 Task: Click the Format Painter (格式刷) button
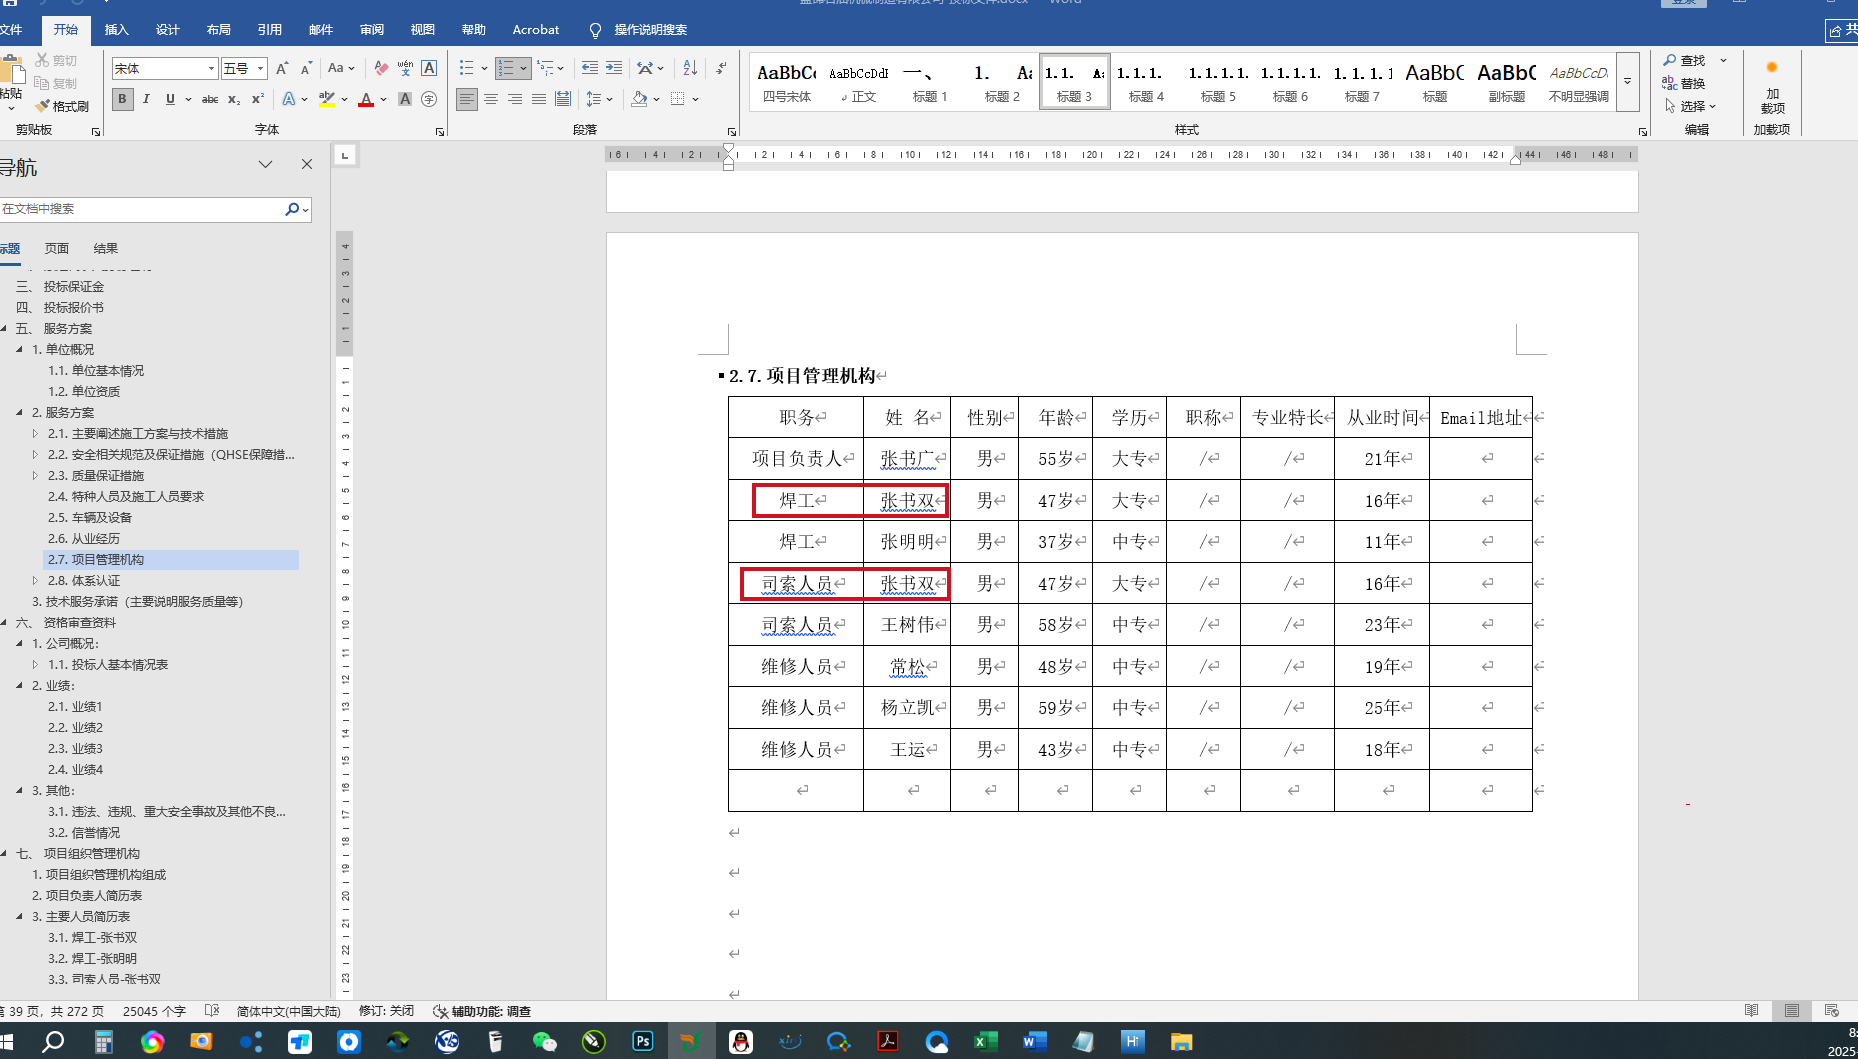click(x=62, y=106)
